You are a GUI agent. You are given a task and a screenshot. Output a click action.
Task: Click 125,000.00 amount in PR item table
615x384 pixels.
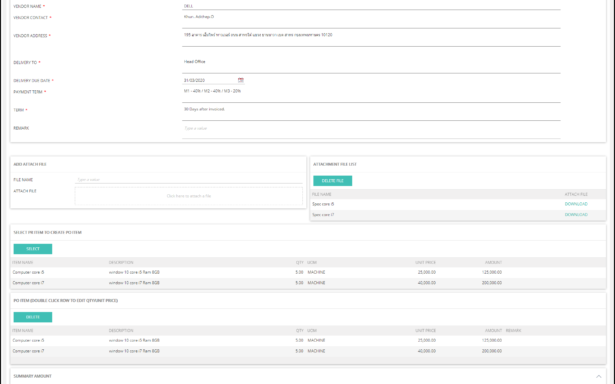[x=492, y=272]
